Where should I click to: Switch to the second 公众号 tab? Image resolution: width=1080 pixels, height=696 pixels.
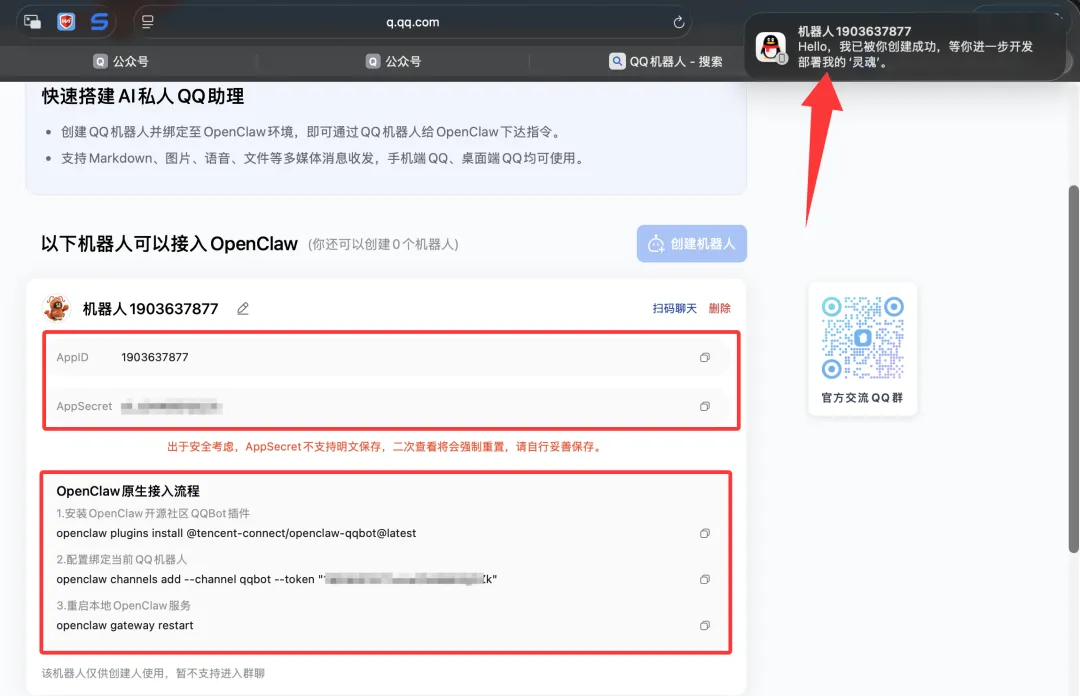(x=393, y=61)
